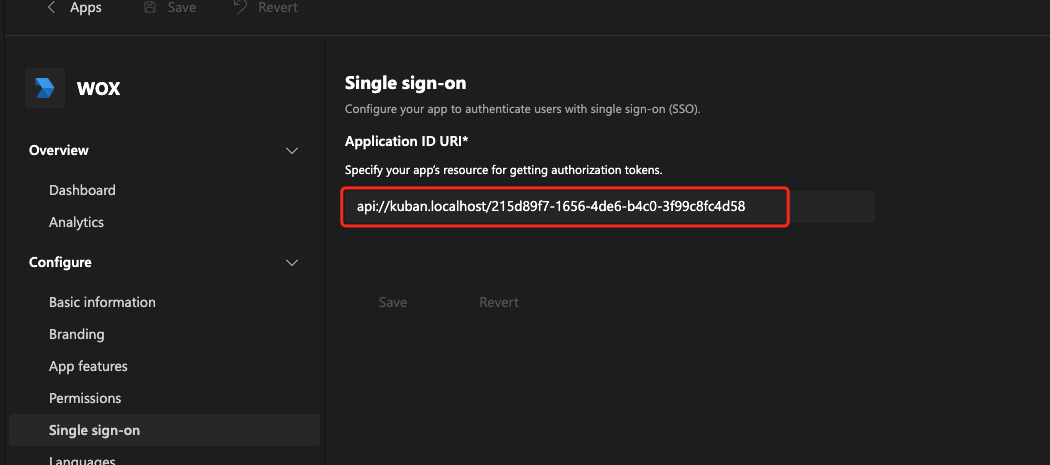Click the WOX app logo icon
1050x465 pixels.
point(45,88)
